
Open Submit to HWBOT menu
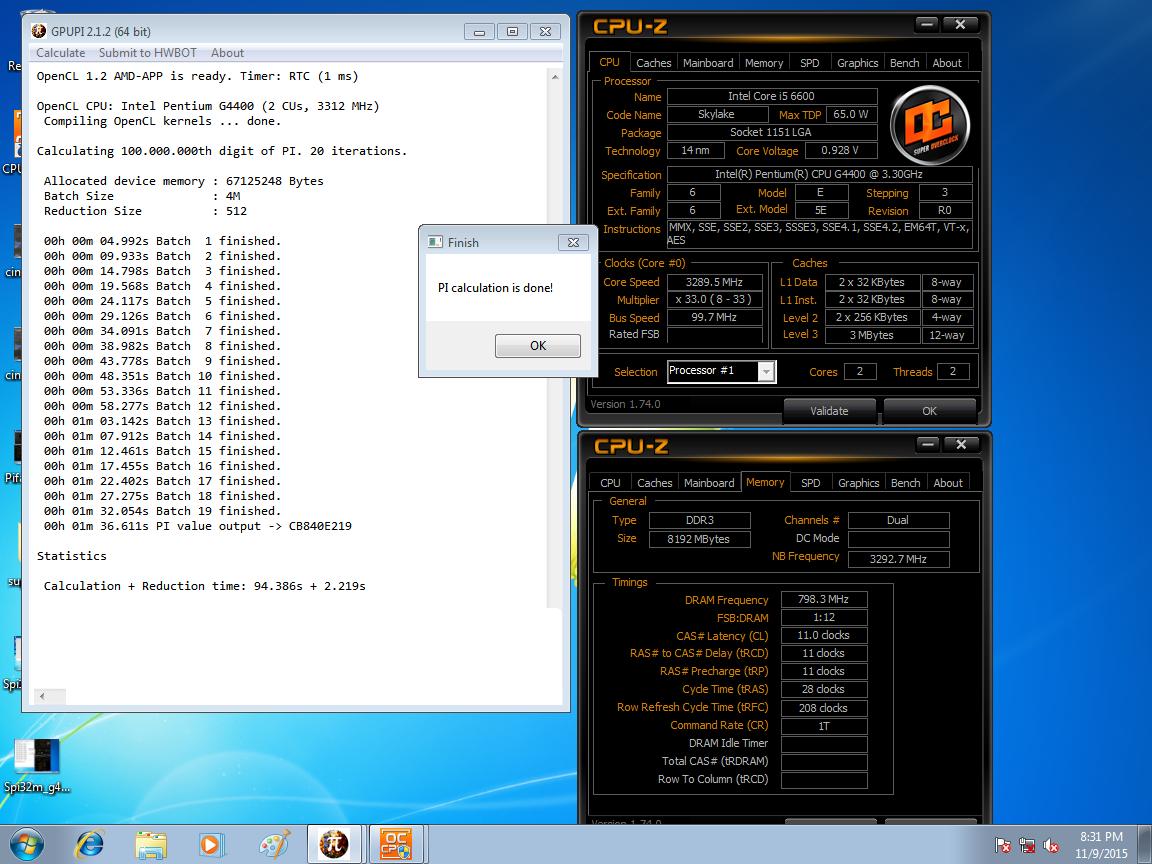point(148,53)
